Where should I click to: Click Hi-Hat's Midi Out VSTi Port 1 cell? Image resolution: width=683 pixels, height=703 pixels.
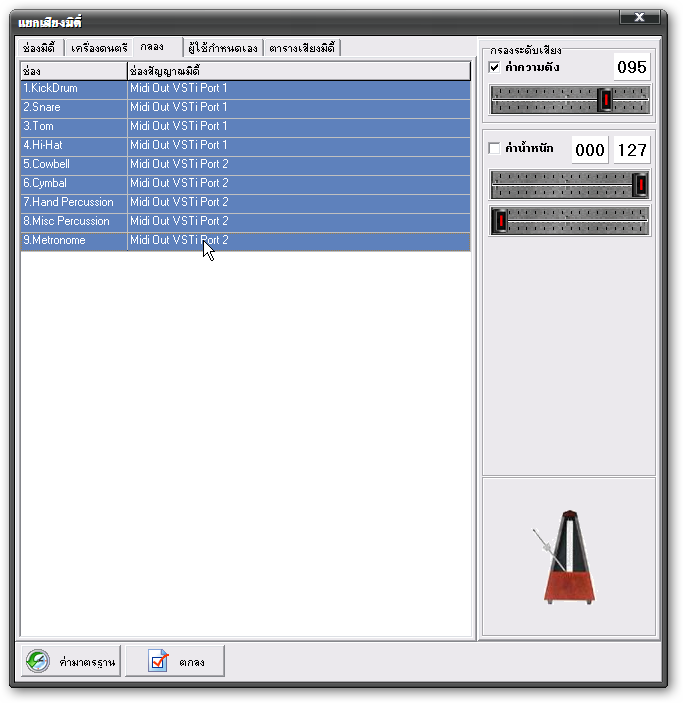click(299, 145)
